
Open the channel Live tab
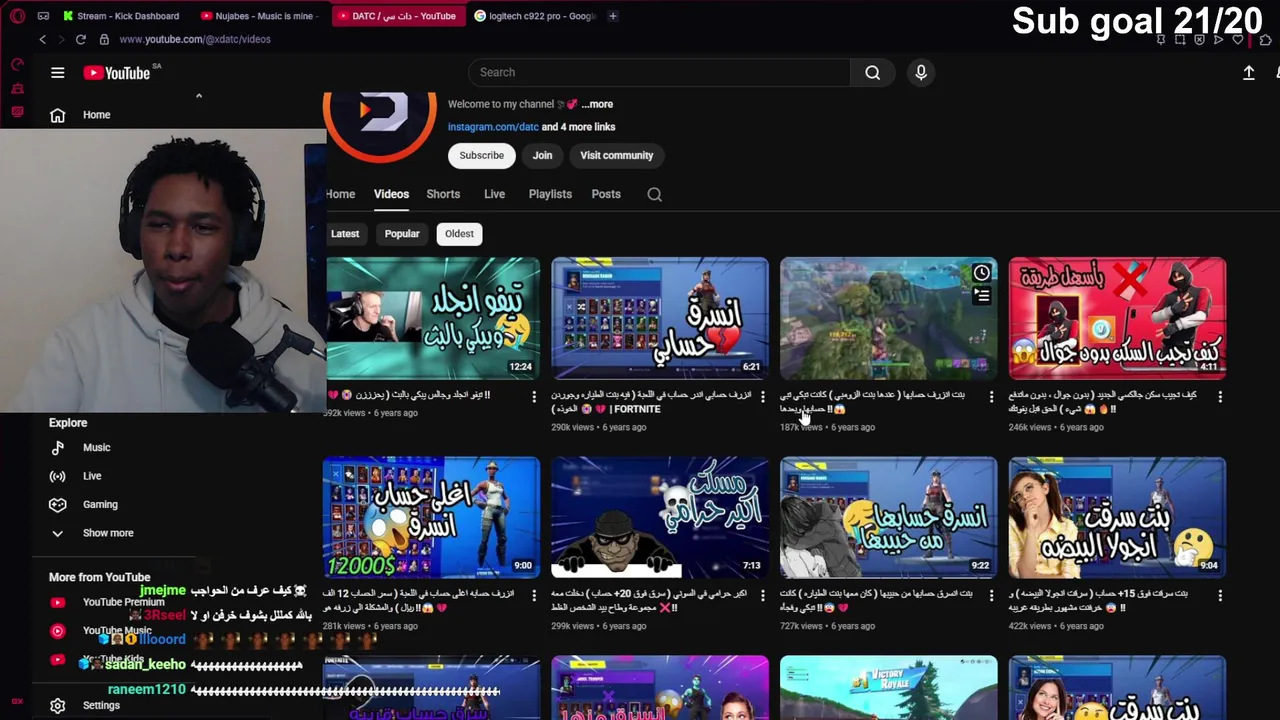tap(494, 194)
